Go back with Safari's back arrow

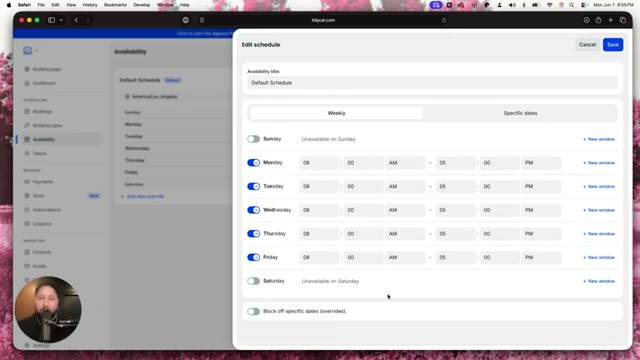coord(76,20)
